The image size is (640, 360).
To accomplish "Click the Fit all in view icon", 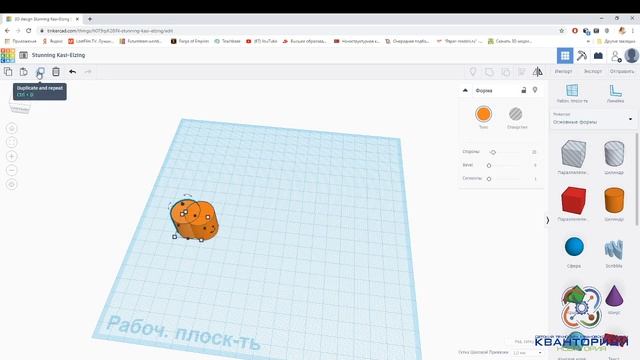I will tap(12, 142).
